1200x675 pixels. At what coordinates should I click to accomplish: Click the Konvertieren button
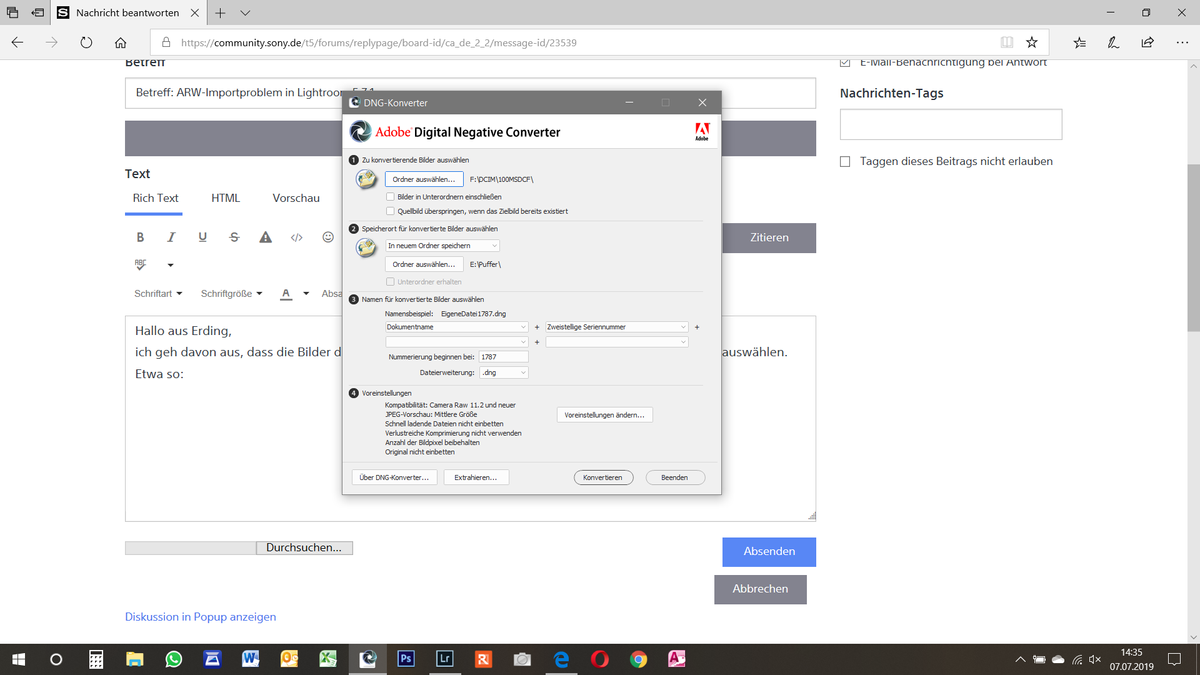tap(603, 477)
